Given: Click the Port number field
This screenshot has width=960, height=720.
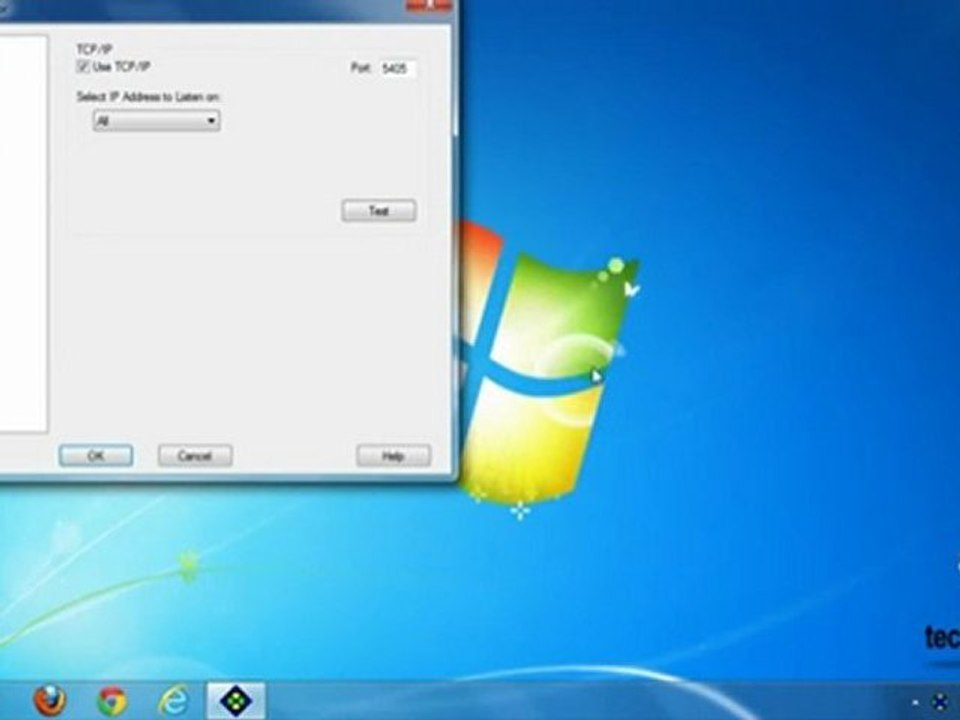Looking at the screenshot, I should (x=397, y=69).
